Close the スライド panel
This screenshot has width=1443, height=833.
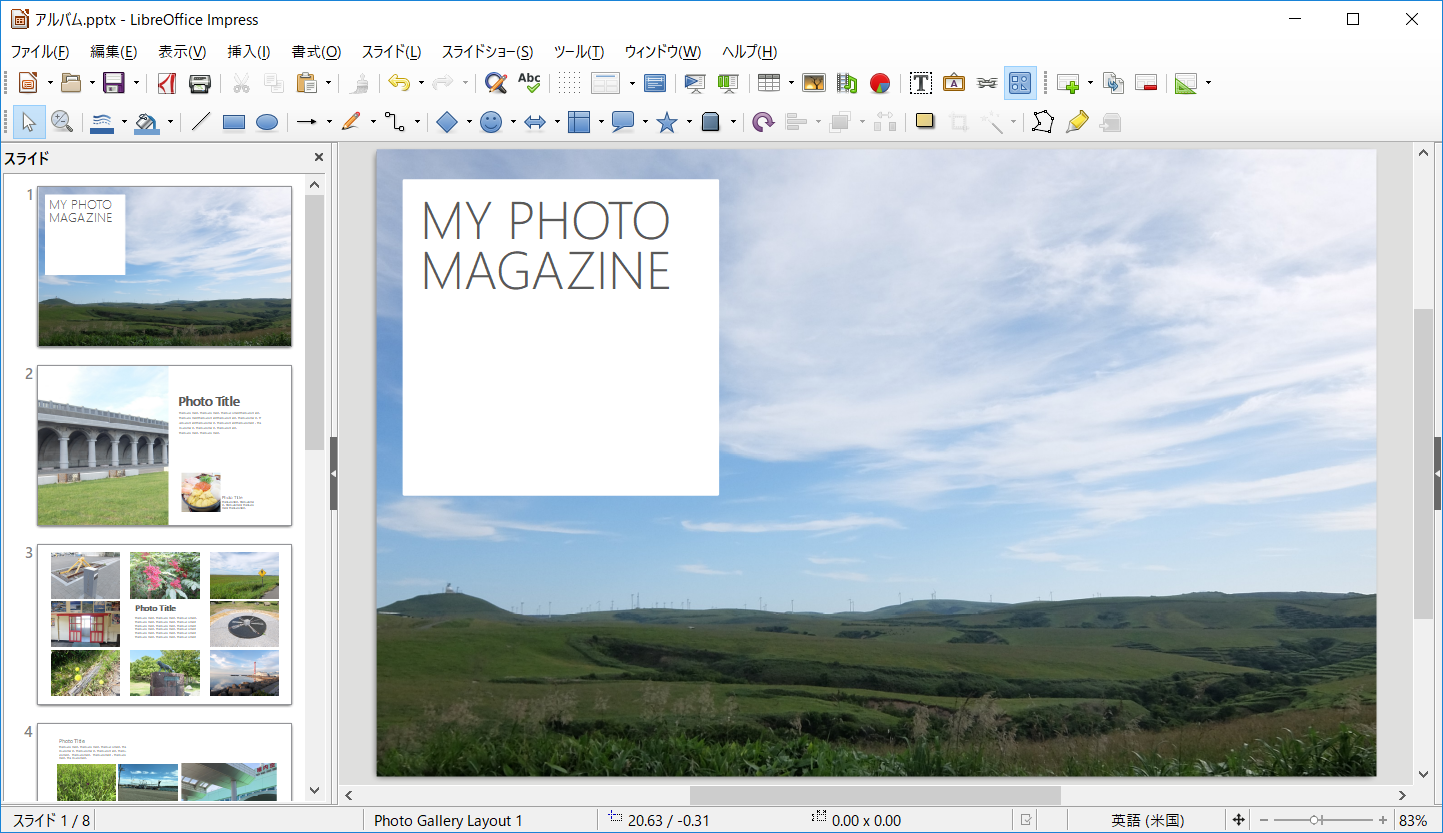318,157
